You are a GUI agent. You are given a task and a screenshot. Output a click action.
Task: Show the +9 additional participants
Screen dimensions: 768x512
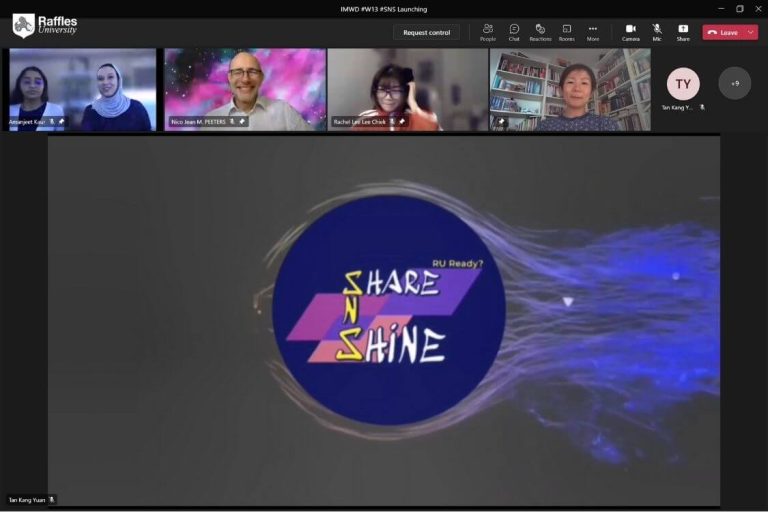pos(735,83)
